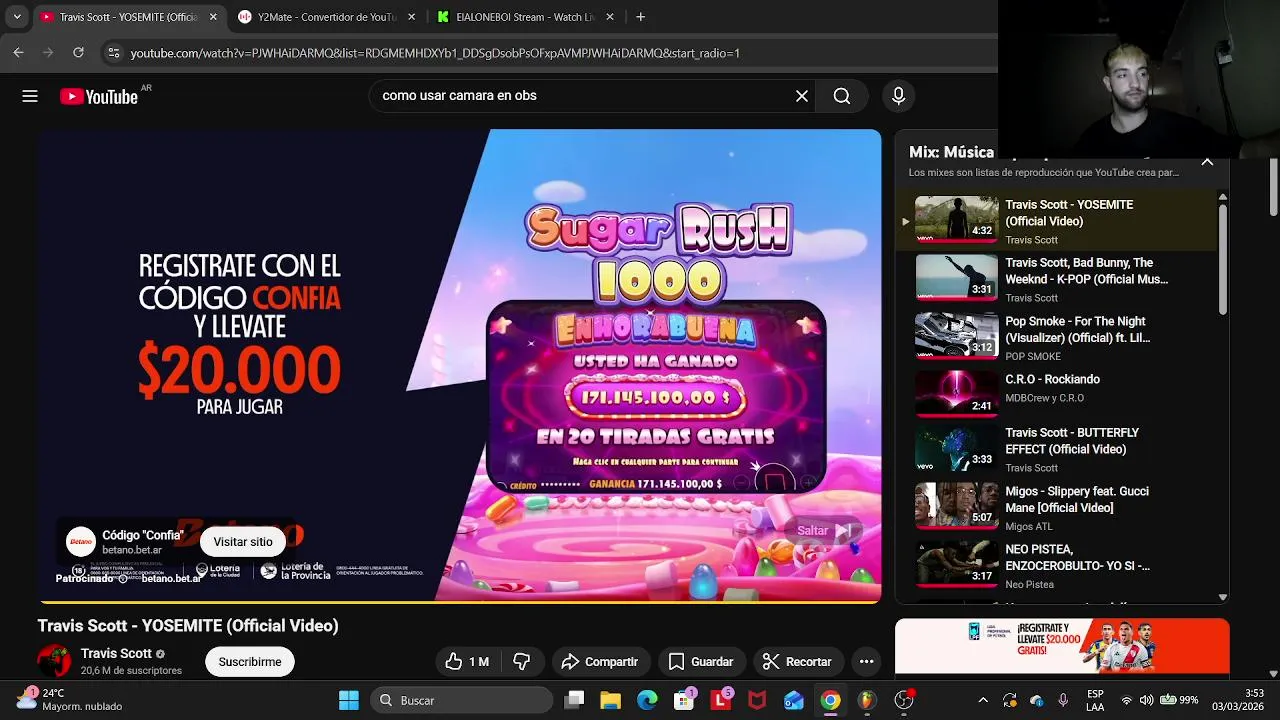1280x720 pixels.
Task: Open OBS Studio from the taskbar
Action: (904, 700)
